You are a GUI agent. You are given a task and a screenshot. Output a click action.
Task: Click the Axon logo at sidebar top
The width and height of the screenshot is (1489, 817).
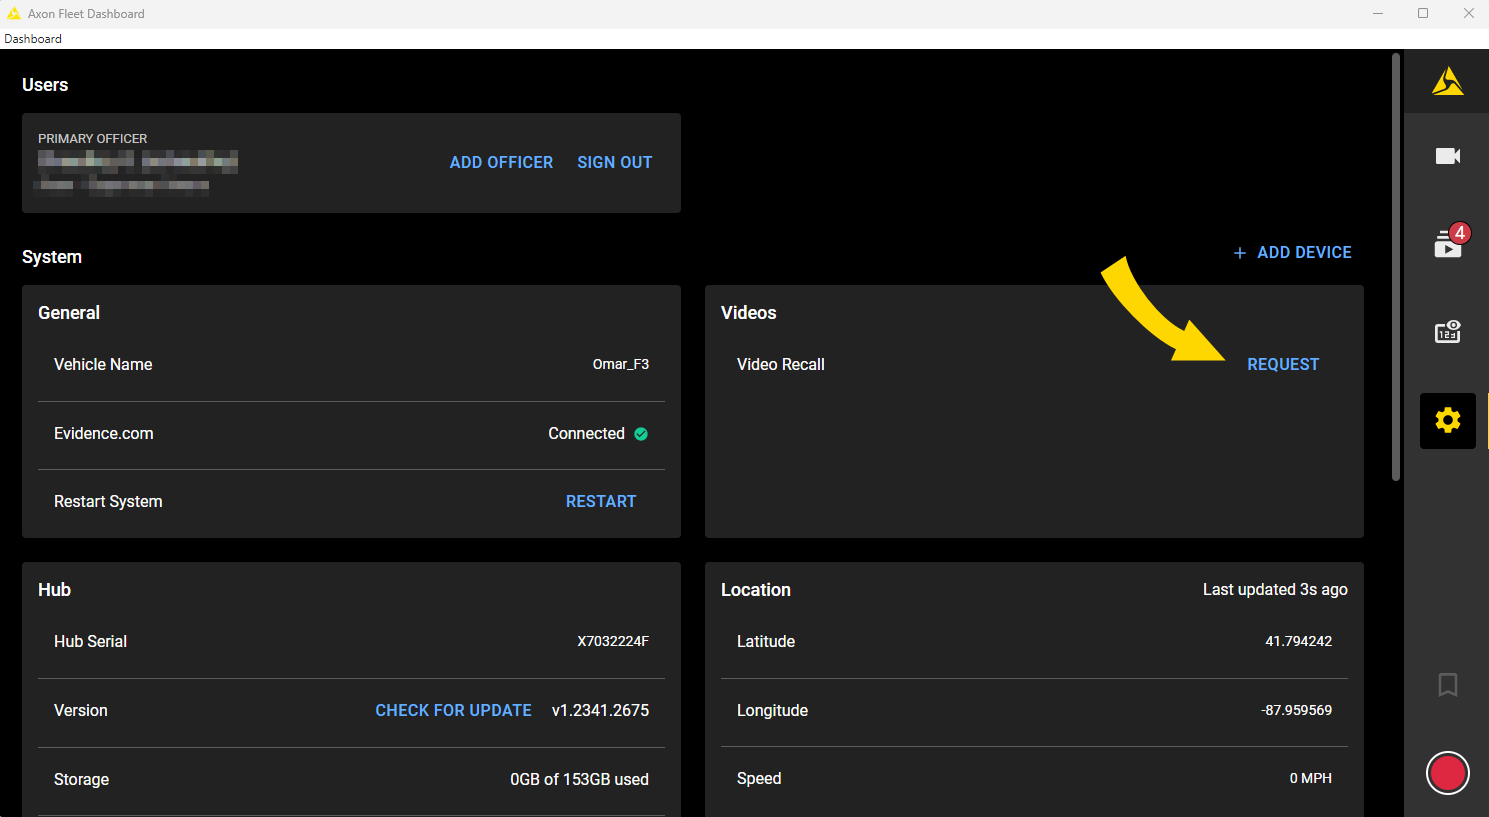click(1447, 80)
